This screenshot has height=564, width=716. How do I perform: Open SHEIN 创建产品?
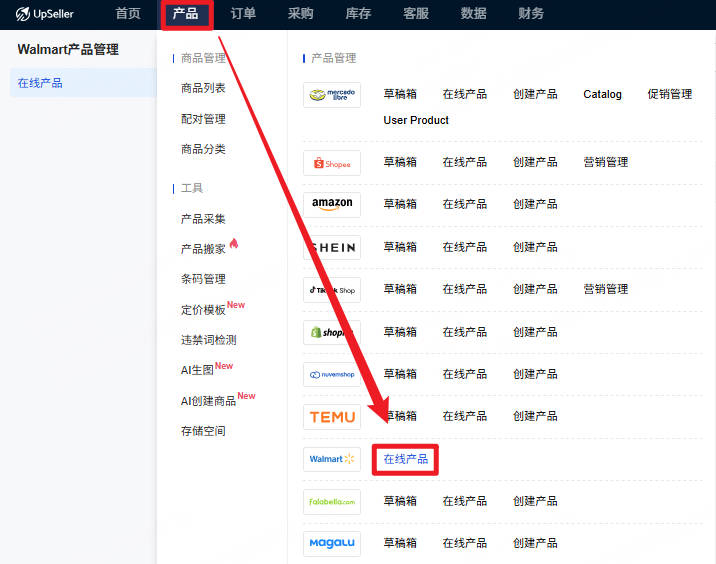coord(535,248)
